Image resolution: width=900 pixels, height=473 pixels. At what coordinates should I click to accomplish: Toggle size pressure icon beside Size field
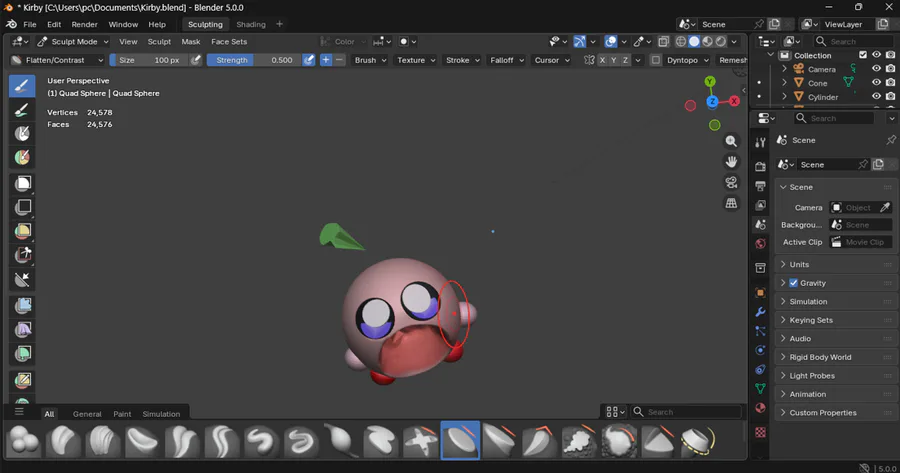[x=196, y=60]
